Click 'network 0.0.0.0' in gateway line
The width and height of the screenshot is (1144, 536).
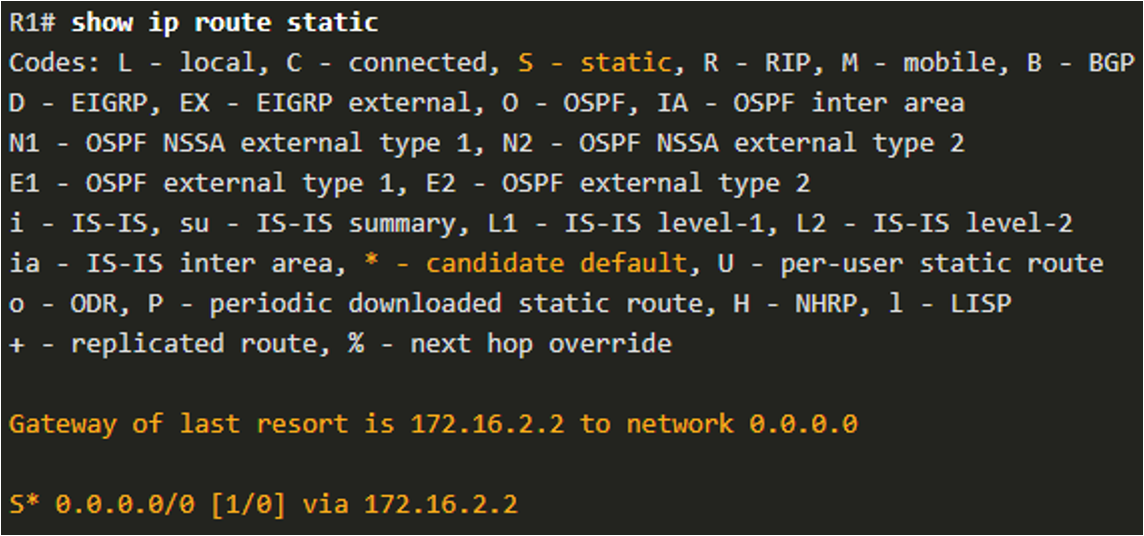tap(741, 424)
